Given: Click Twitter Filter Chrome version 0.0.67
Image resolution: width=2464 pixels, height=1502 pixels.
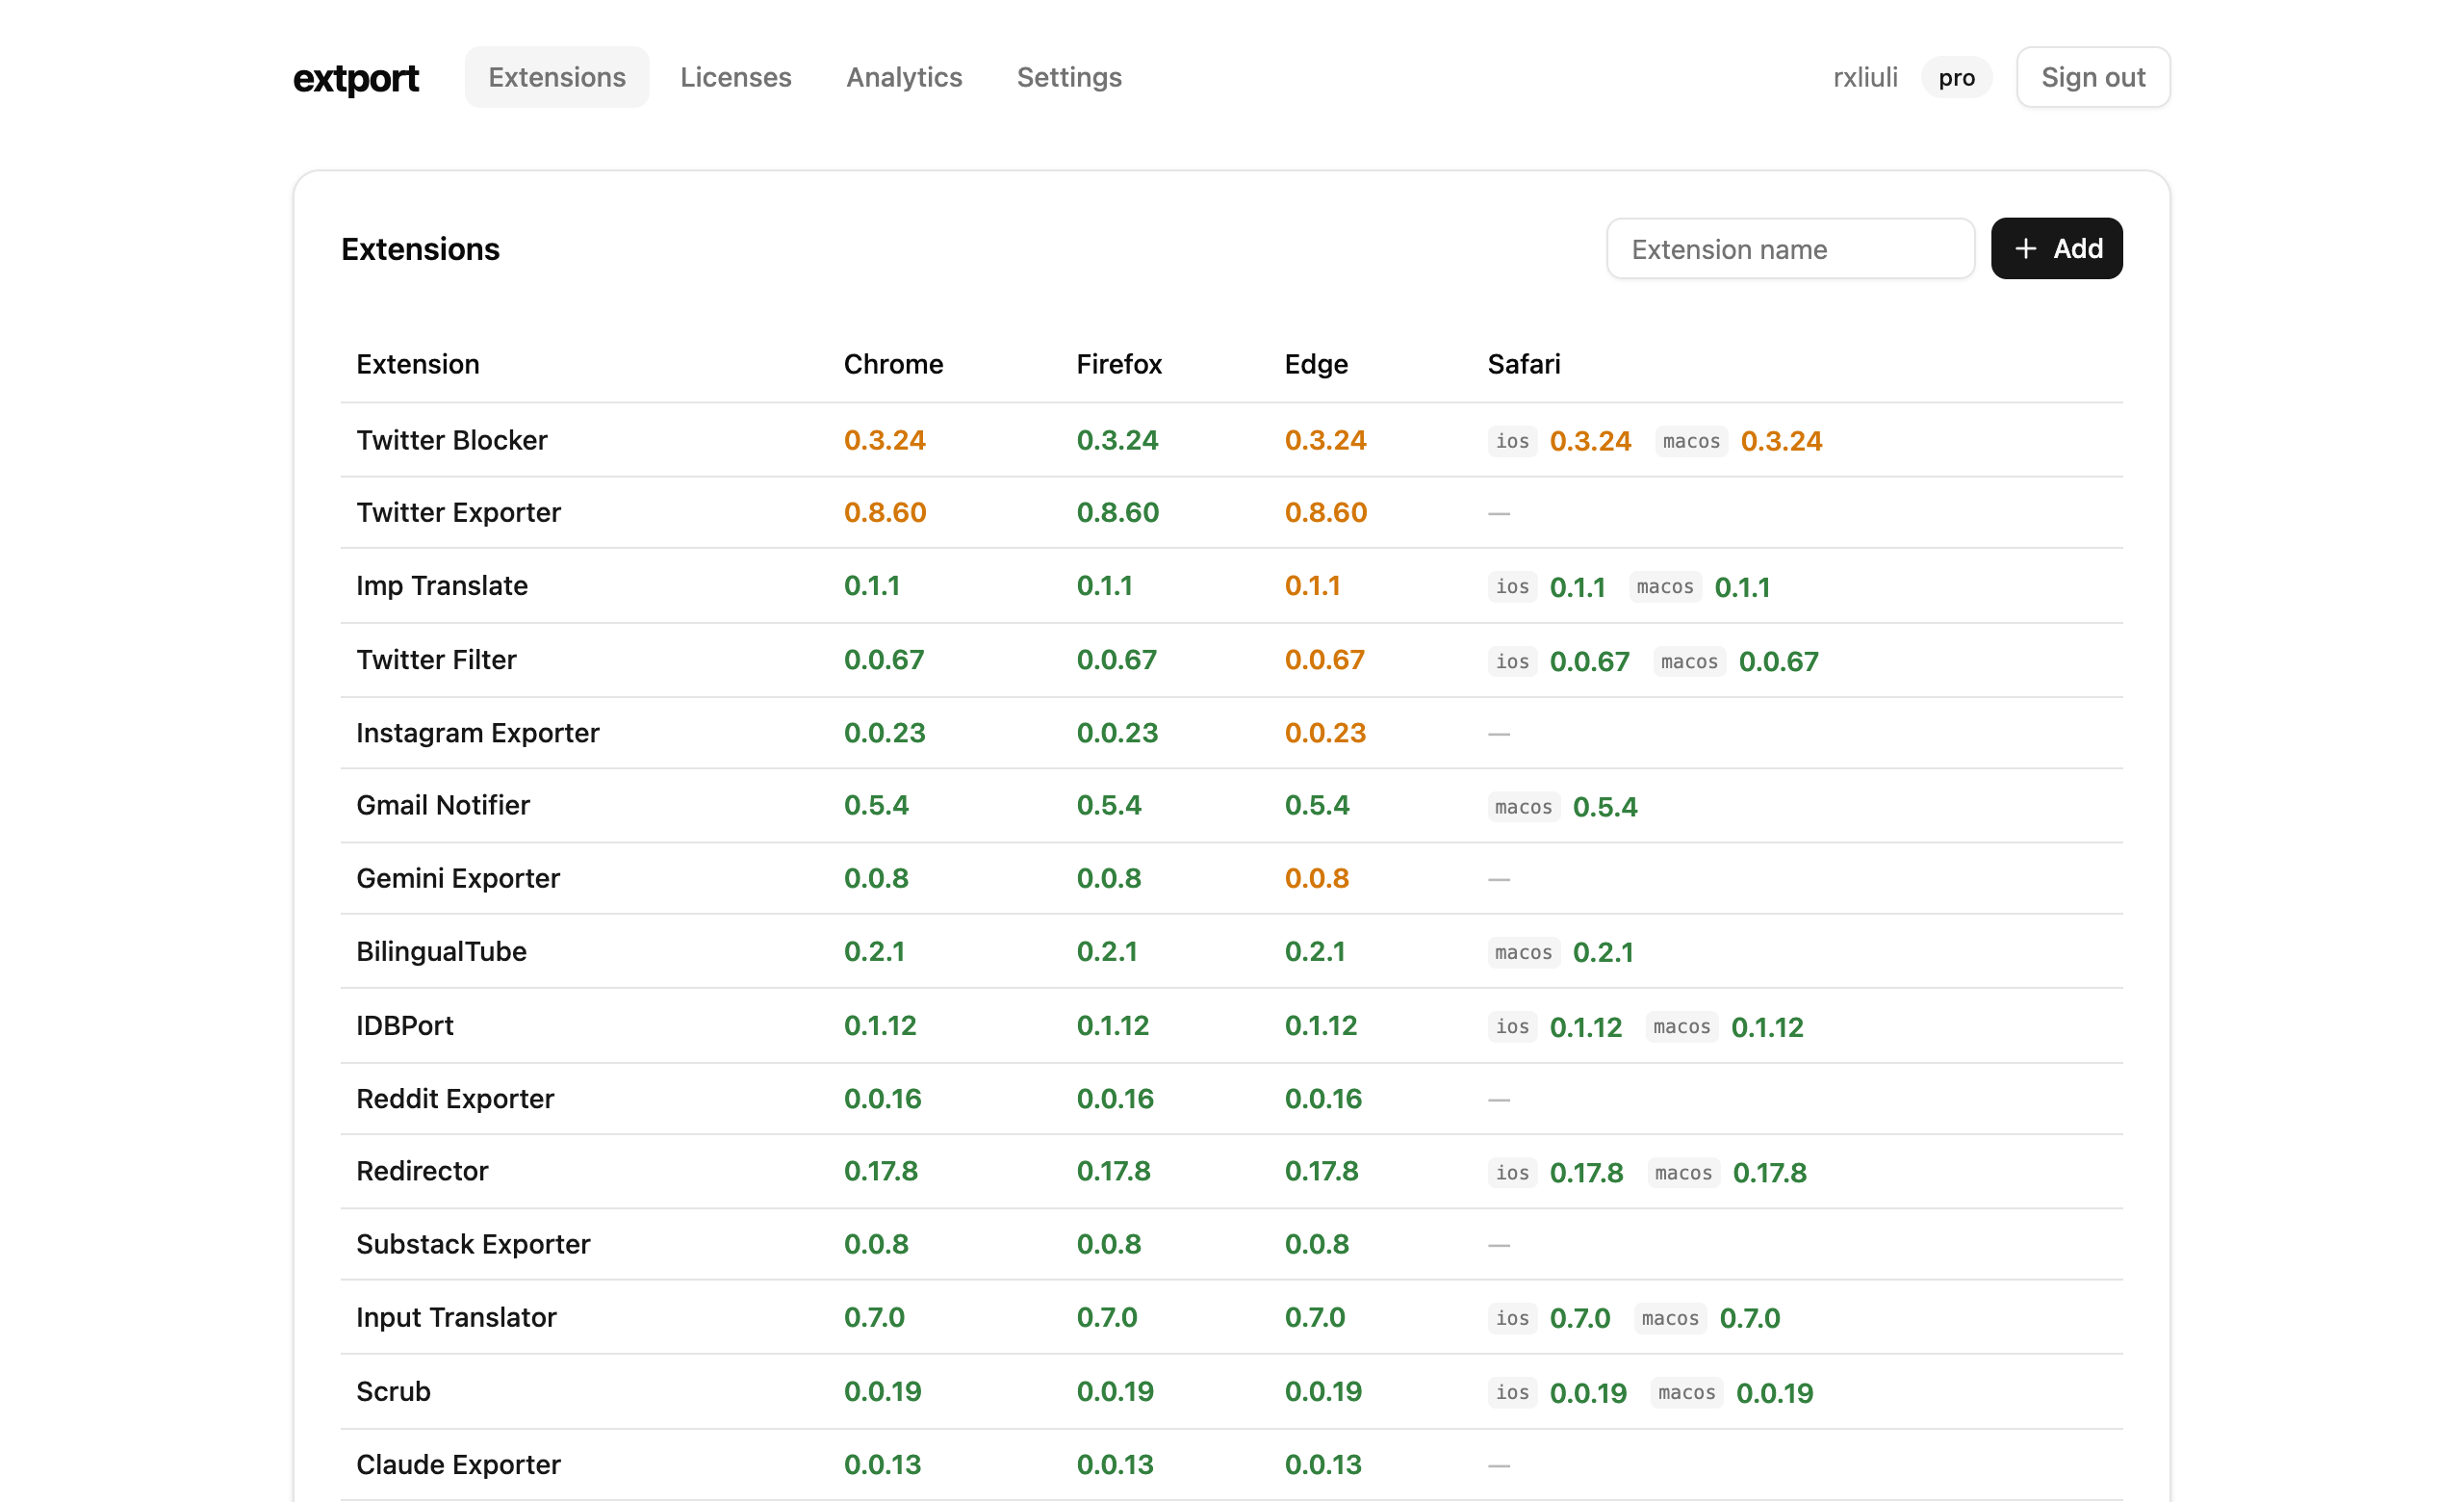Looking at the screenshot, I should (884, 659).
